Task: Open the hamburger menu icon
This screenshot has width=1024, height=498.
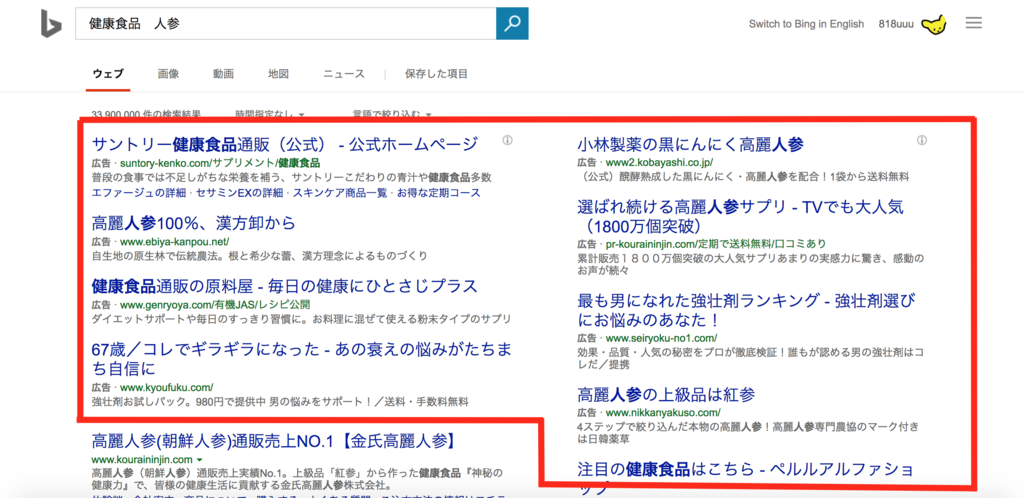Action: pyautogui.click(x=974, y=23)
